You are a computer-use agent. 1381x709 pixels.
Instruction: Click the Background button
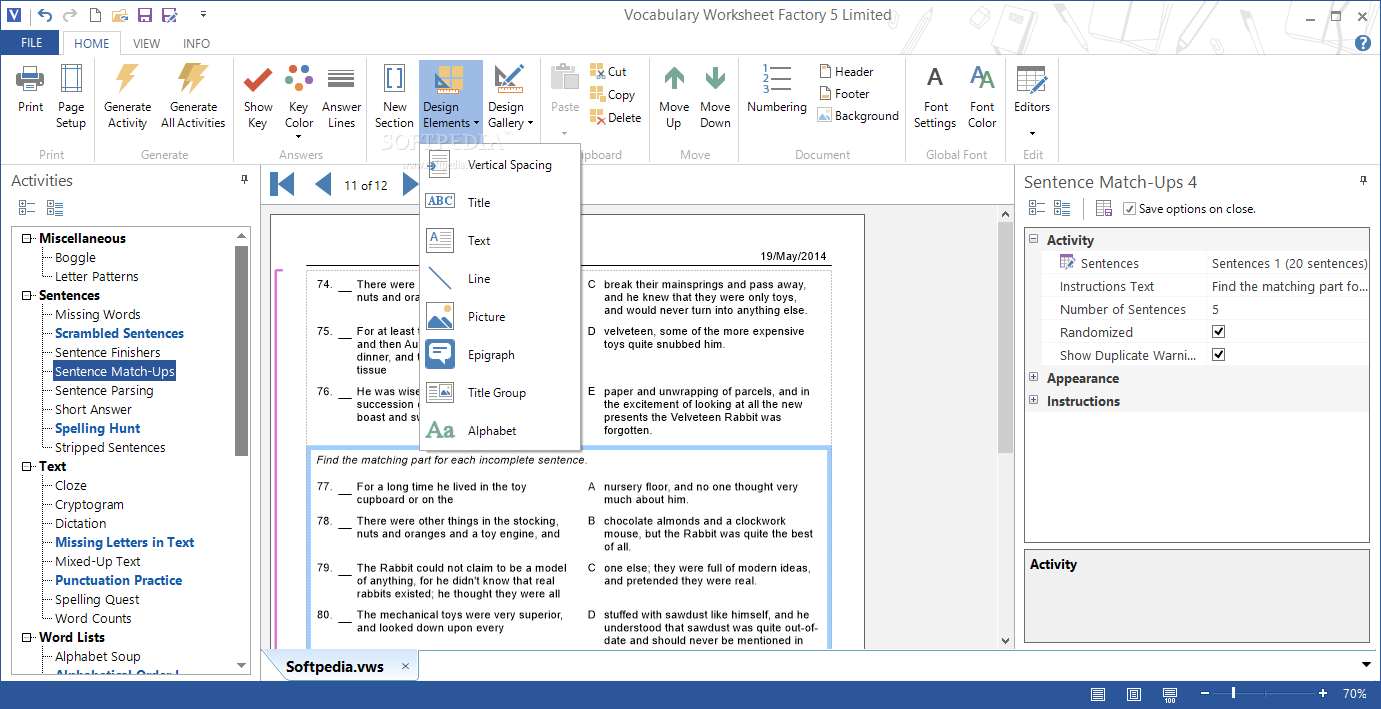(x=858, y=115)
